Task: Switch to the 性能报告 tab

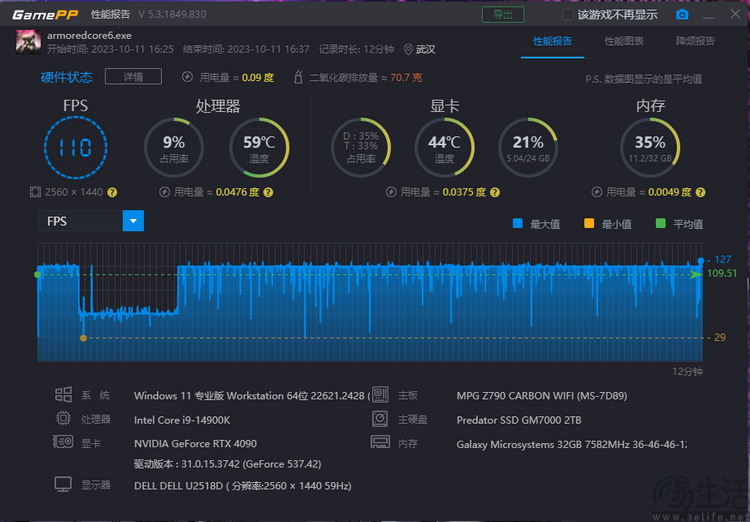Action: point(552,41)
